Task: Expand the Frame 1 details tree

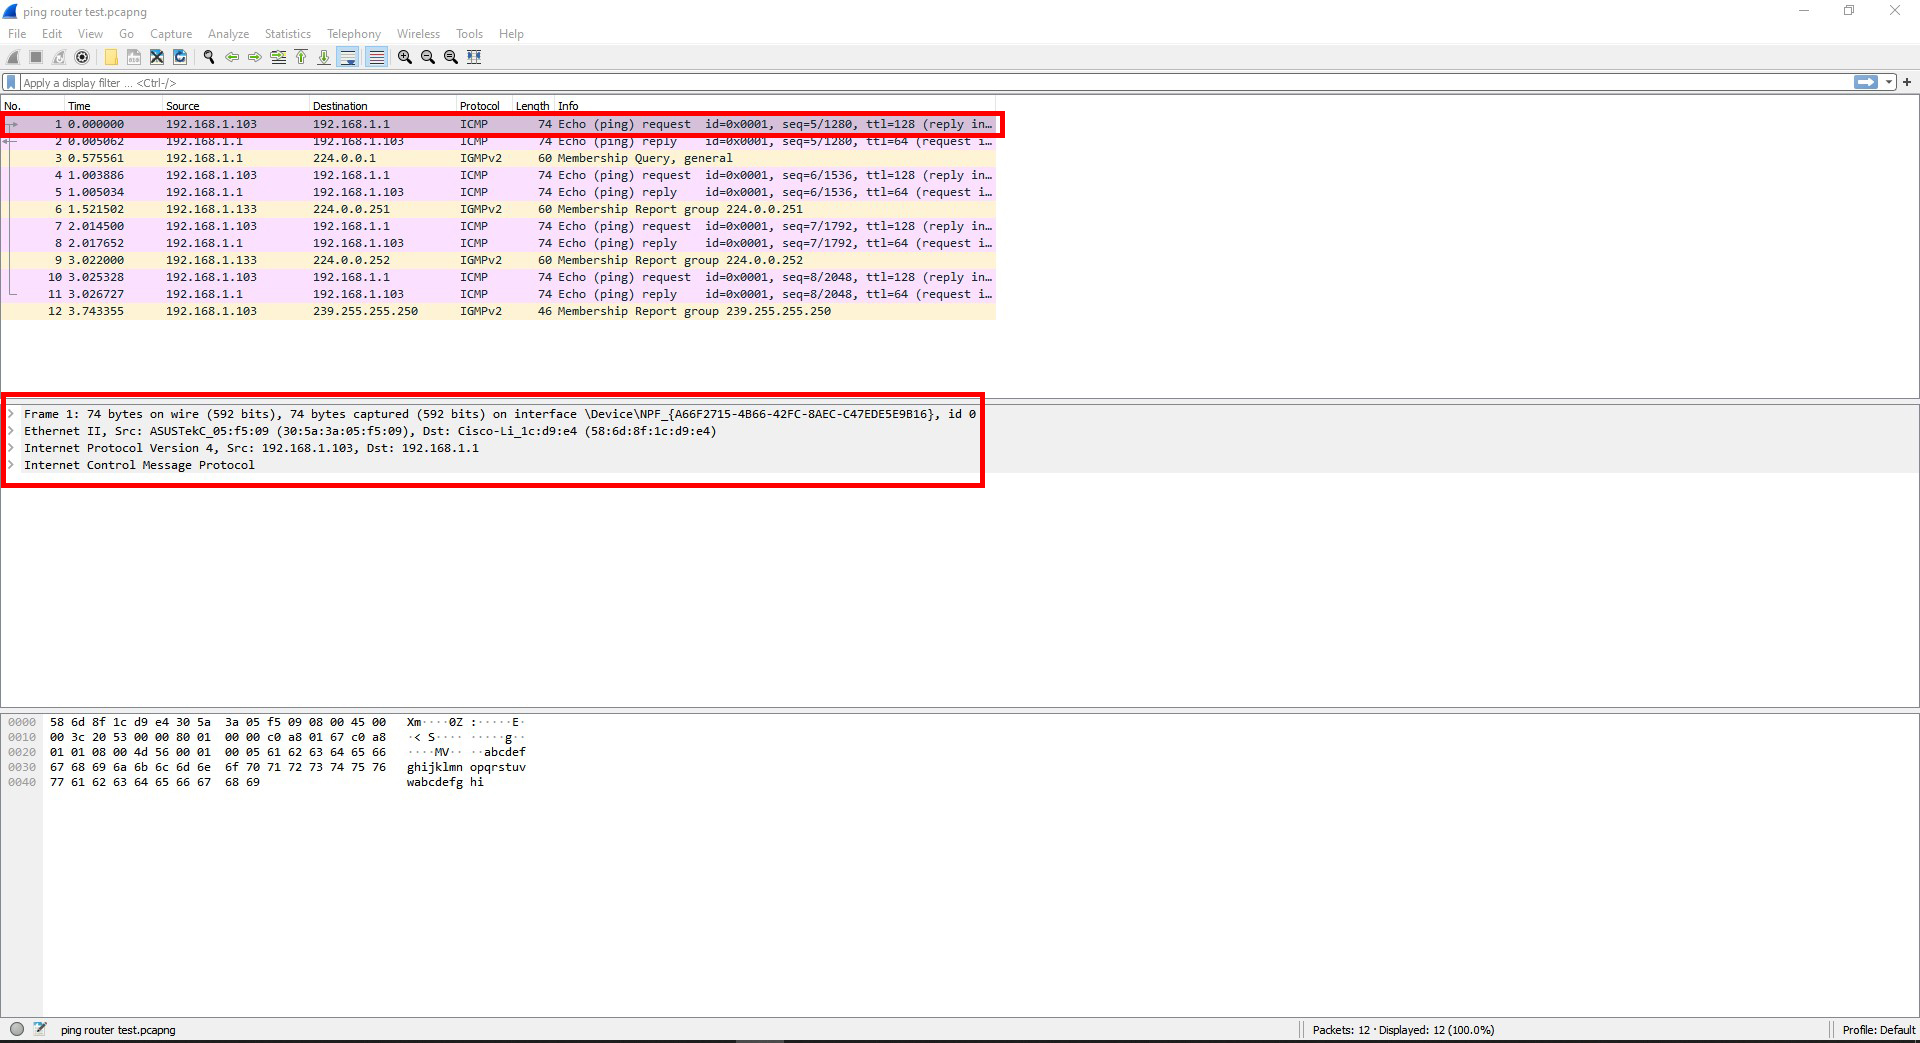Action: coord(11,414)
